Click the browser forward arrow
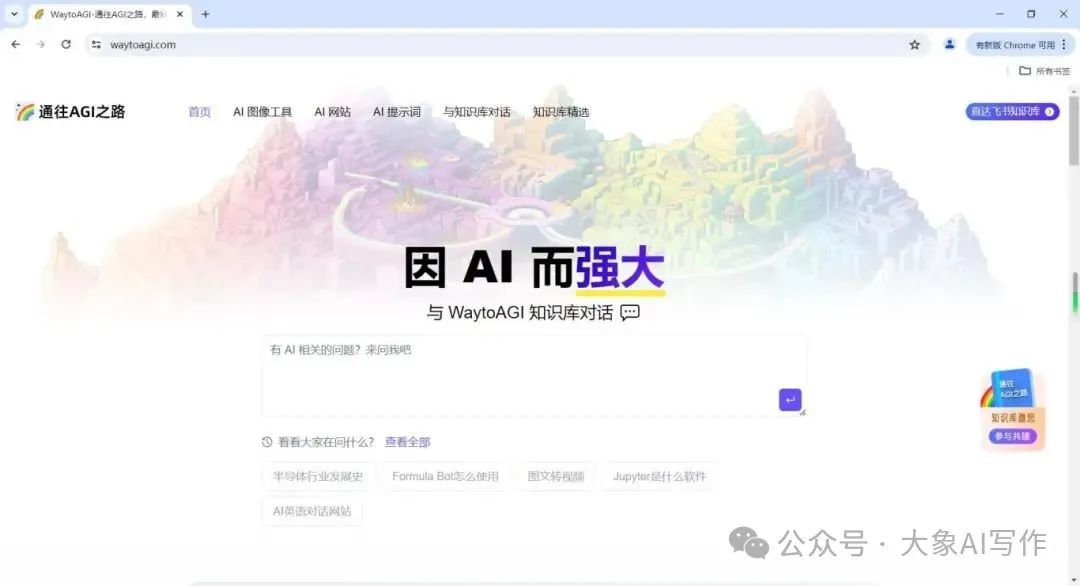The width and height of the screenshot is (1080, 586). click(41, 45)
